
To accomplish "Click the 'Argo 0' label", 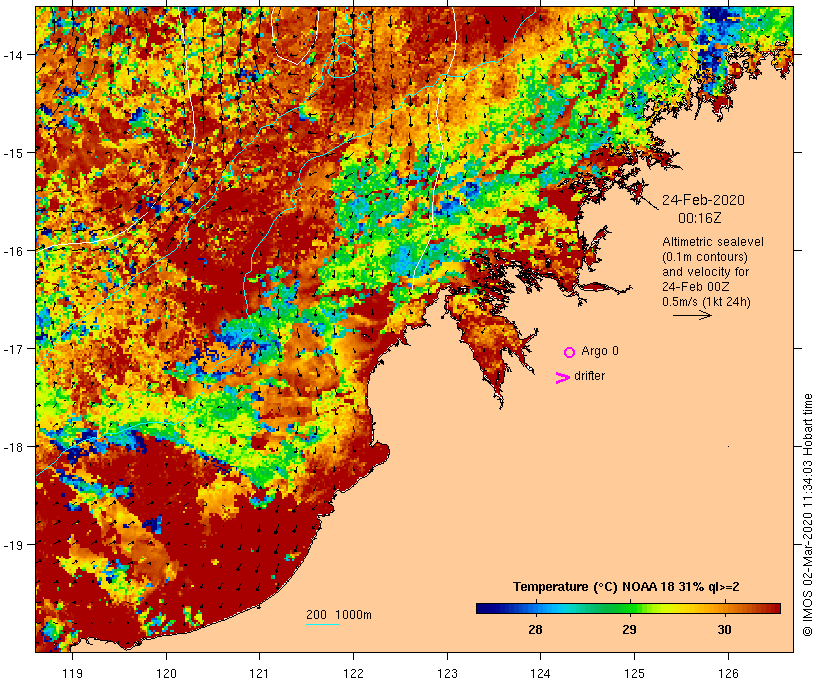I will tap(600, 351).
